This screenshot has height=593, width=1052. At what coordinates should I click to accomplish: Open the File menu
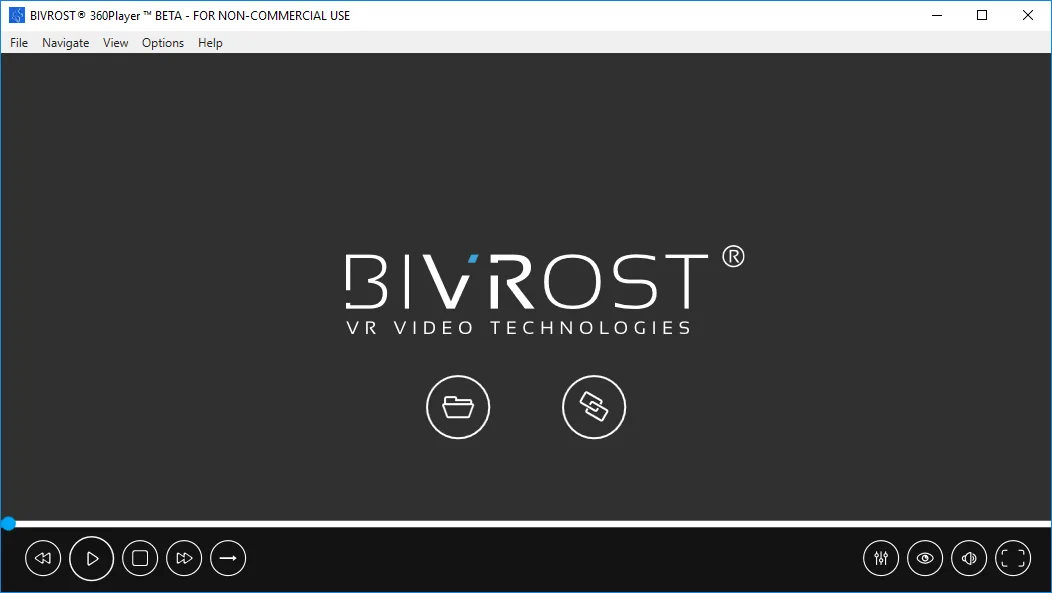coord(19,43)
